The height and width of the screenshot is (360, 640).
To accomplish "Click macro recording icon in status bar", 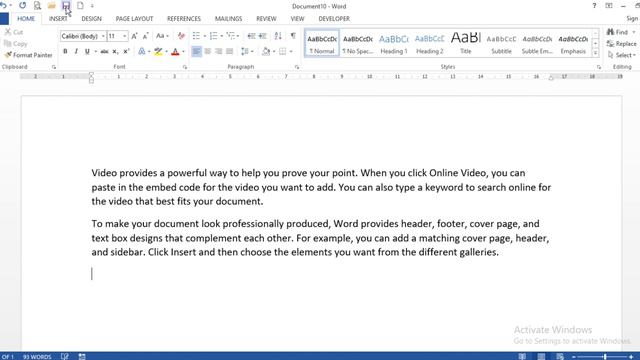I will pos(82,356).
